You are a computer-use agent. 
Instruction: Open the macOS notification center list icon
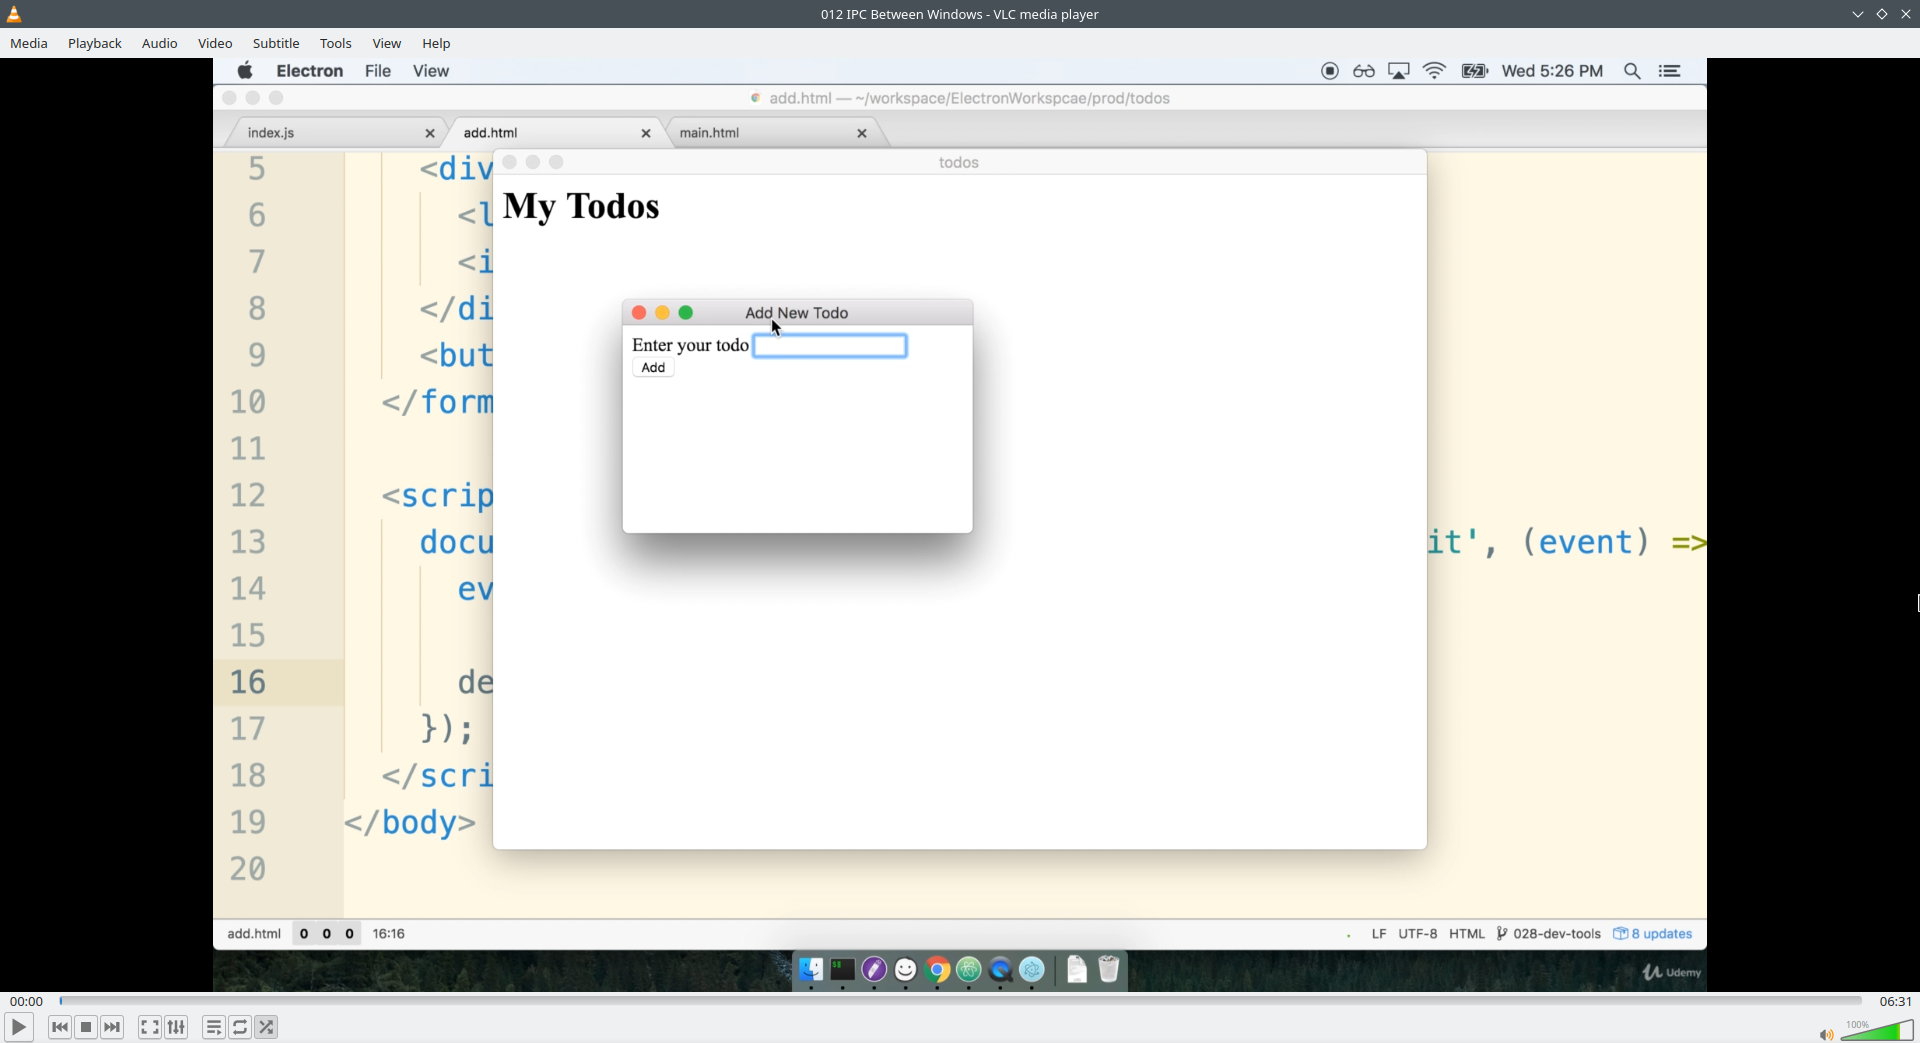point(1670,71)
